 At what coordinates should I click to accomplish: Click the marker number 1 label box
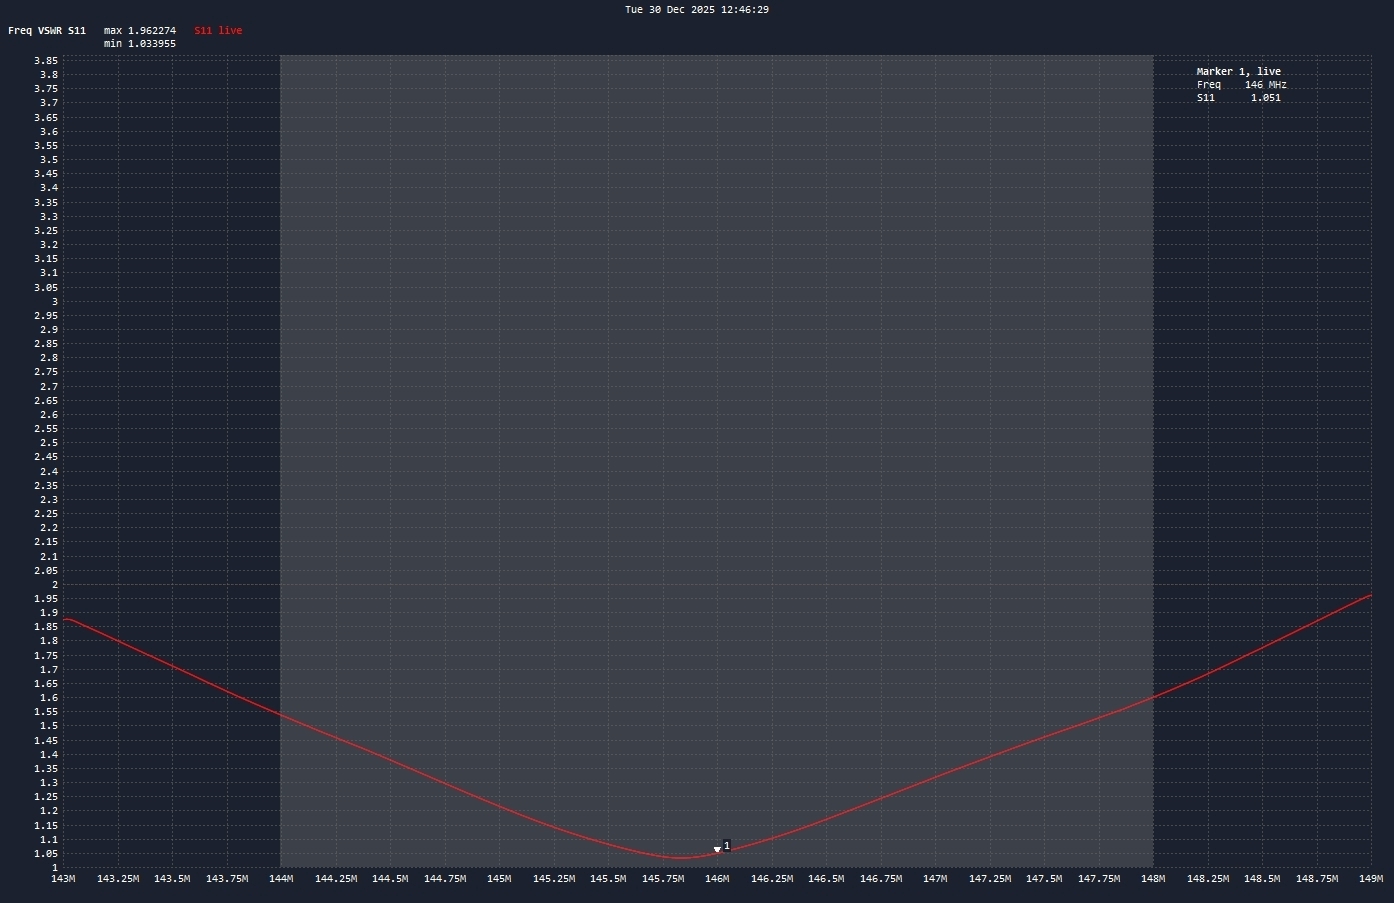(x=727, y=846)
